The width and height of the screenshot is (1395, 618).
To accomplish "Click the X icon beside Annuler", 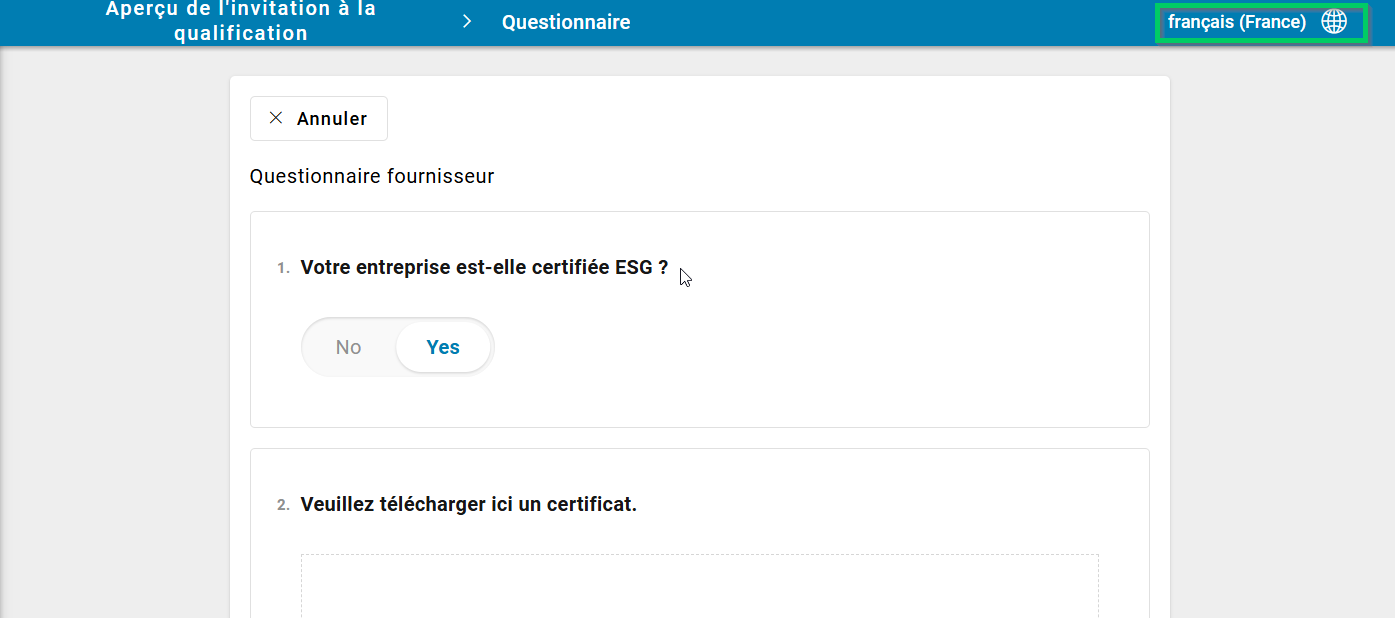I will pos(276,118).
